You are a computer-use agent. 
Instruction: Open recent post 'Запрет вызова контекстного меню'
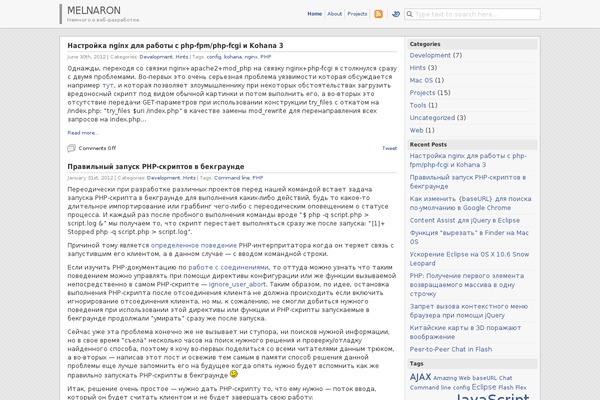click(x=469, y=311)
